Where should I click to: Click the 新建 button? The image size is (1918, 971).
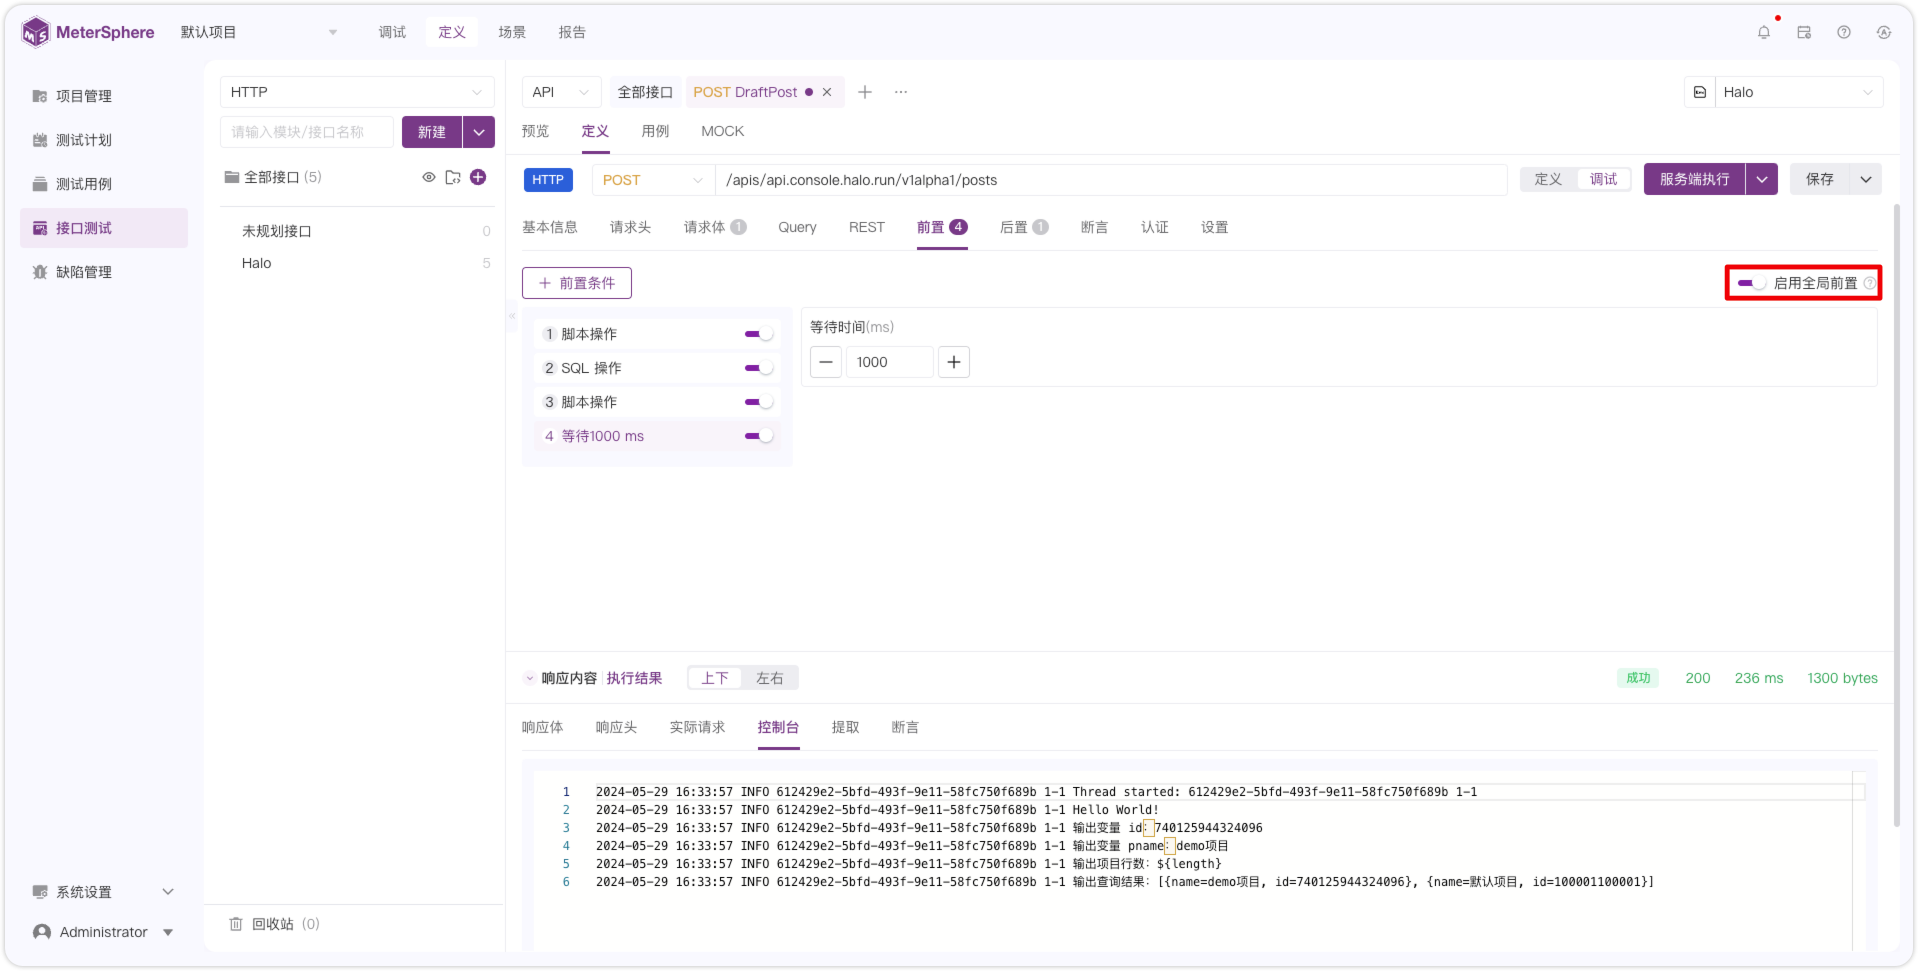432,132
